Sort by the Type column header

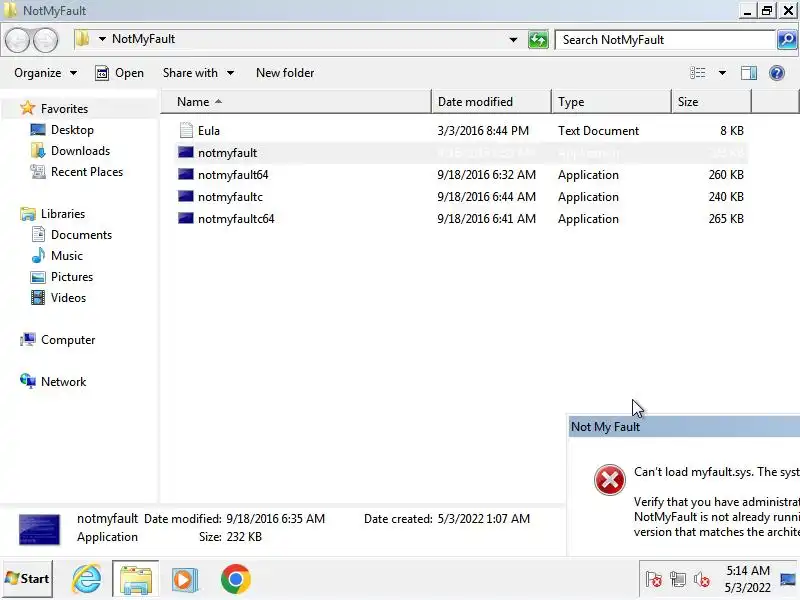[611, 102]
